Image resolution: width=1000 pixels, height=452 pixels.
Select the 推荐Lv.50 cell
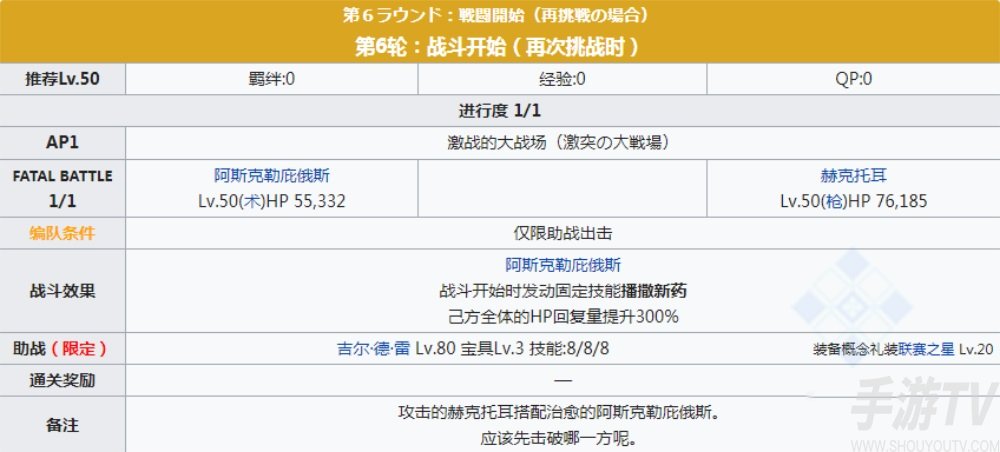point(62,79)
